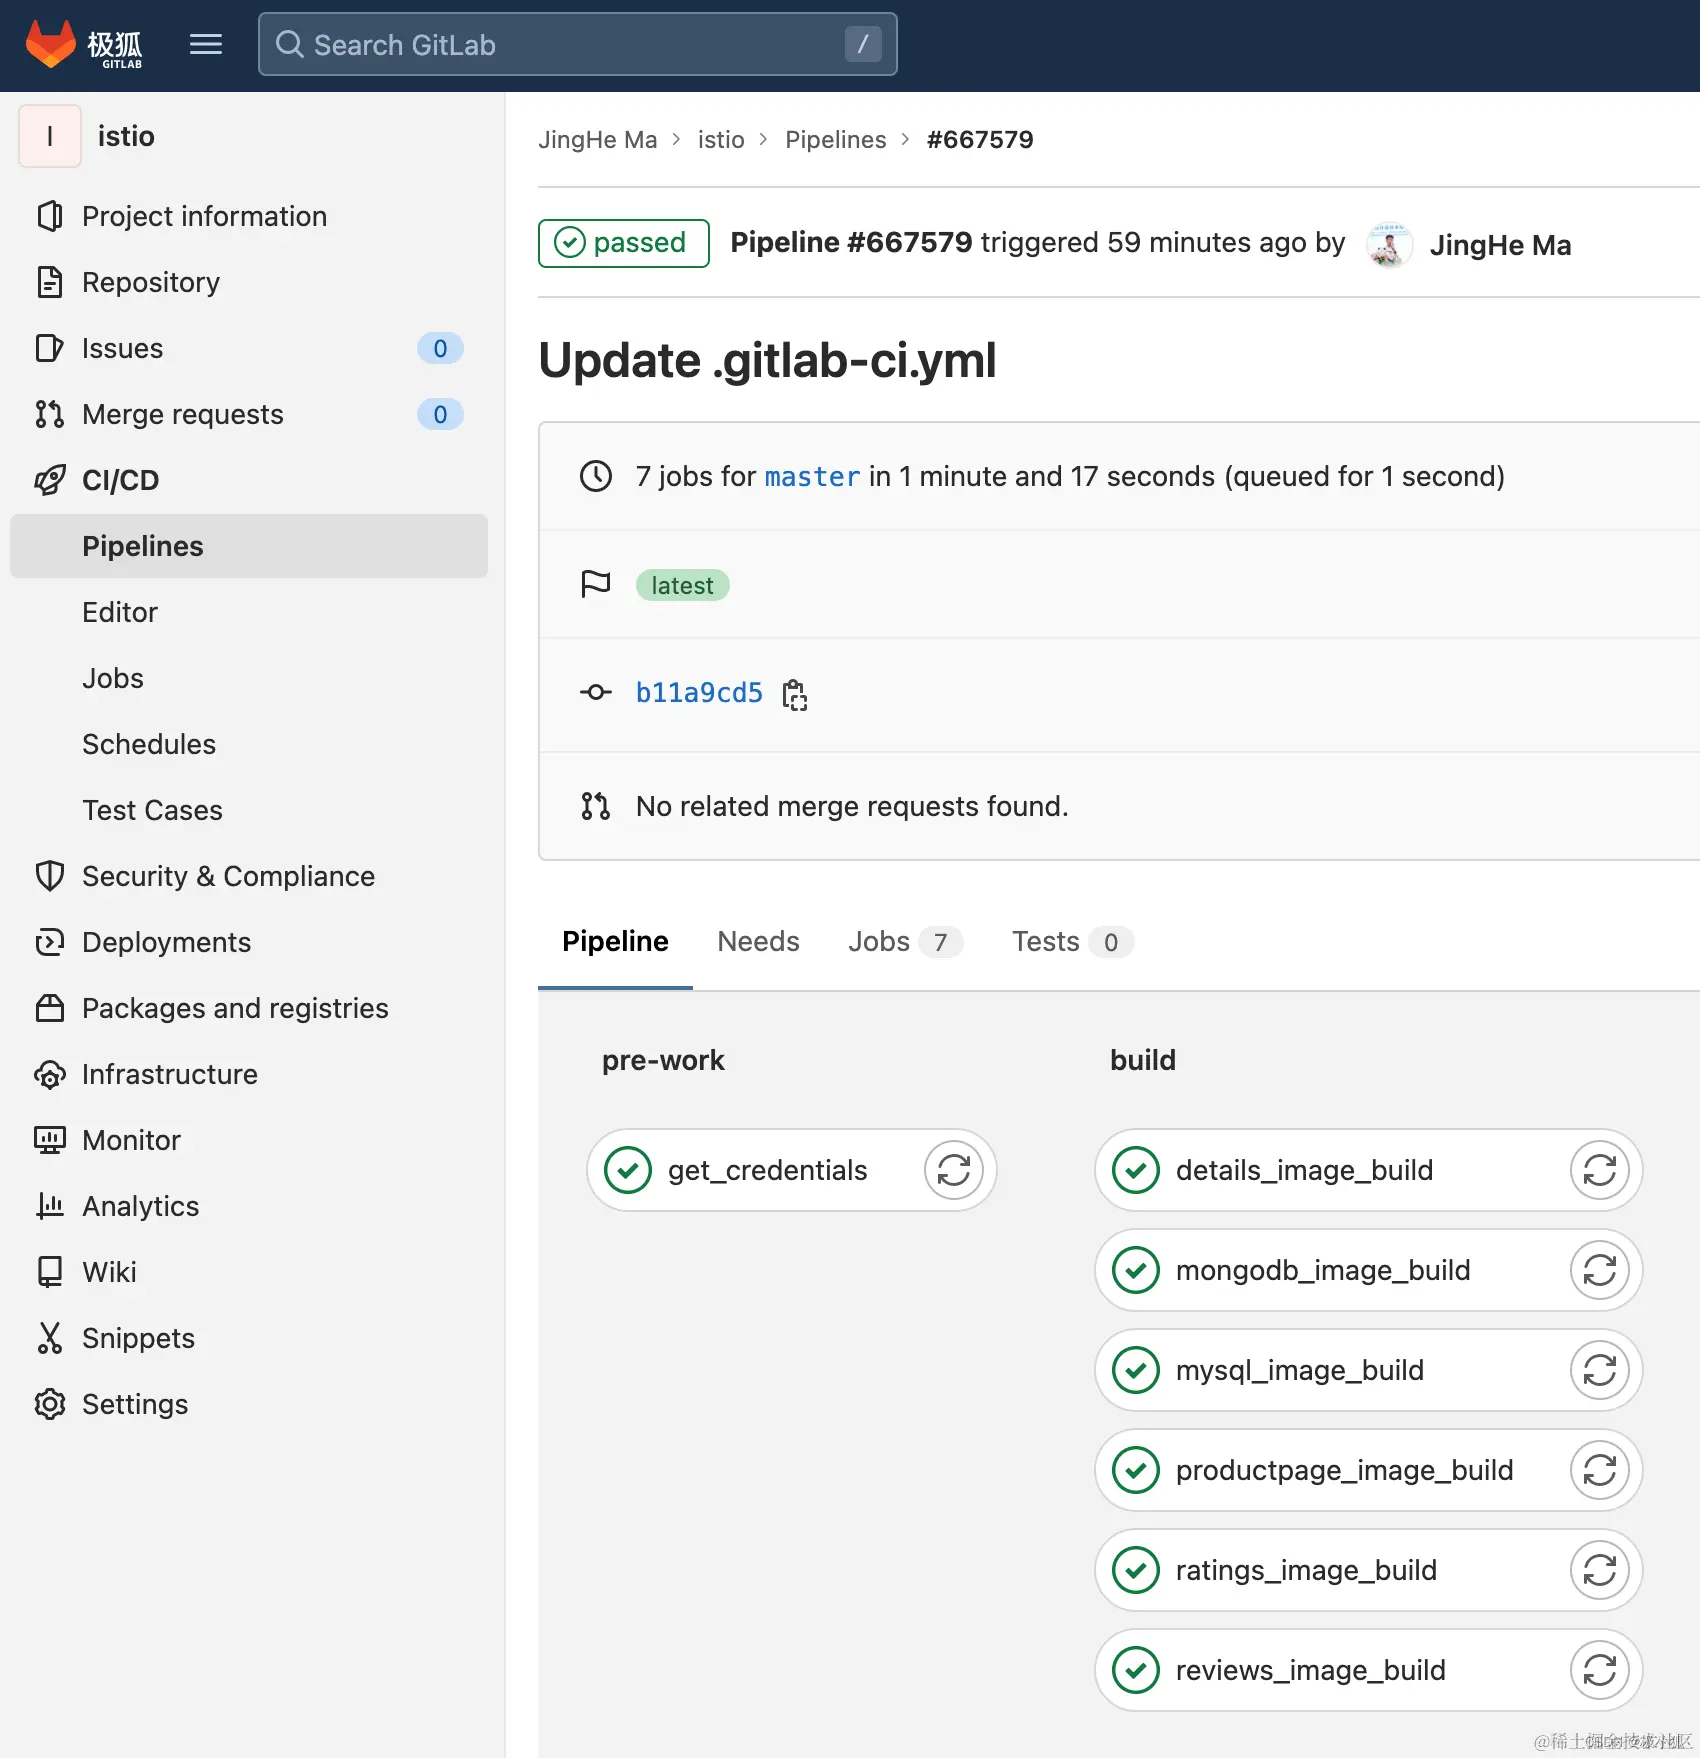Click the build stage heading
1700x1758 pixels.
(x=1143, y=1060)
